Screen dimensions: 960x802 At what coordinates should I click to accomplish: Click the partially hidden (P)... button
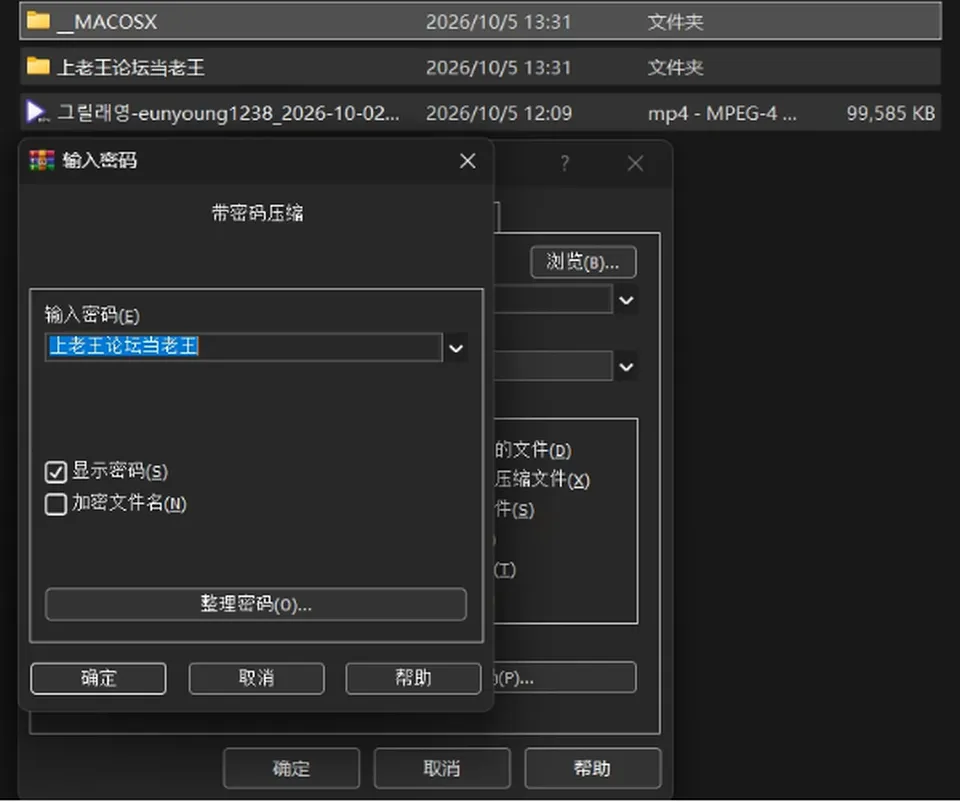(564, 678)
